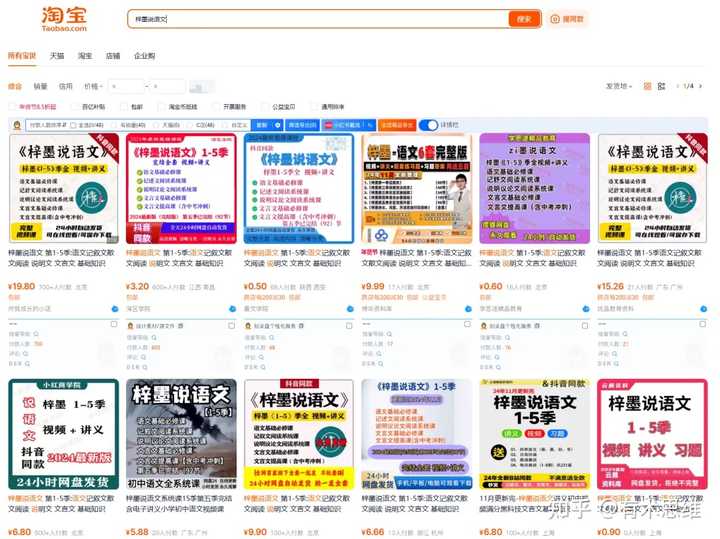Click the first magnifier icon under ¥3.20 item
Image resolution: width=720 pixels, height=539 pixels.
click(154, 337)
